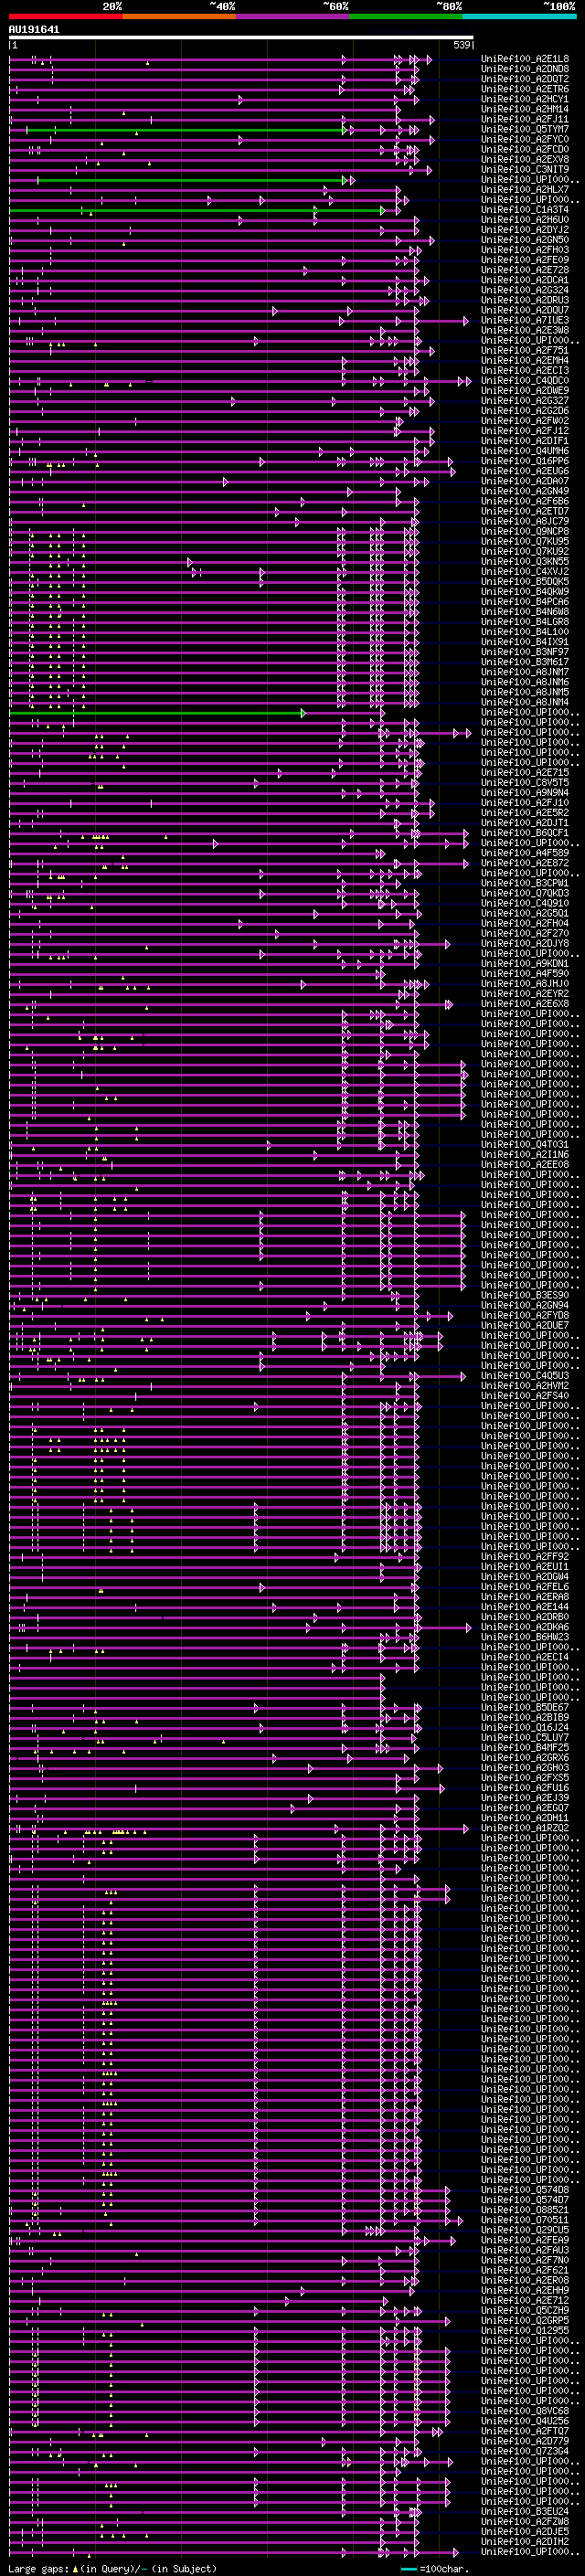The height and width of the screenshot is (2576, 585).
Task: Go to the UniRef100_A8JHJ0 hit
Action: pyautogui.click(x=525, y=983)
